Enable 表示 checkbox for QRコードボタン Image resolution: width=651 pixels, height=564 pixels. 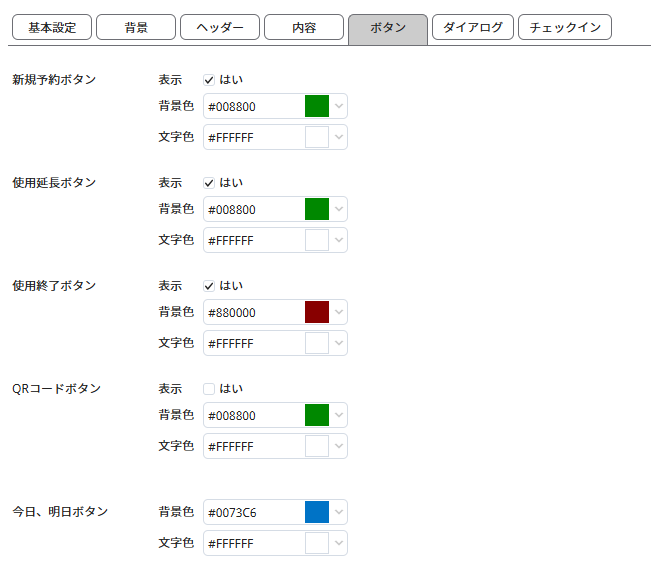click(x=209, y=389)
